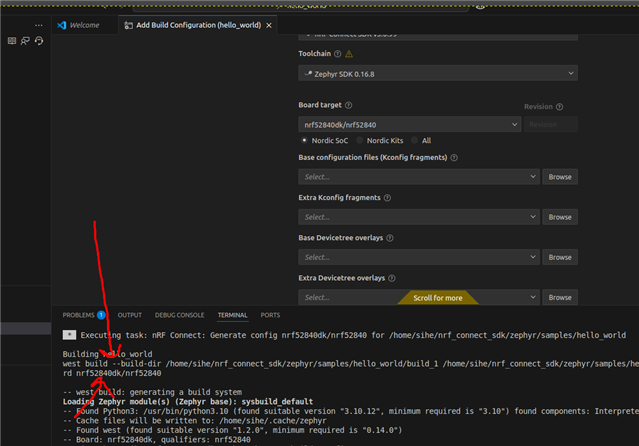Click the Board target label
Image resolution: width=639 pixels, height=446 pixels.
click(320, 105)
